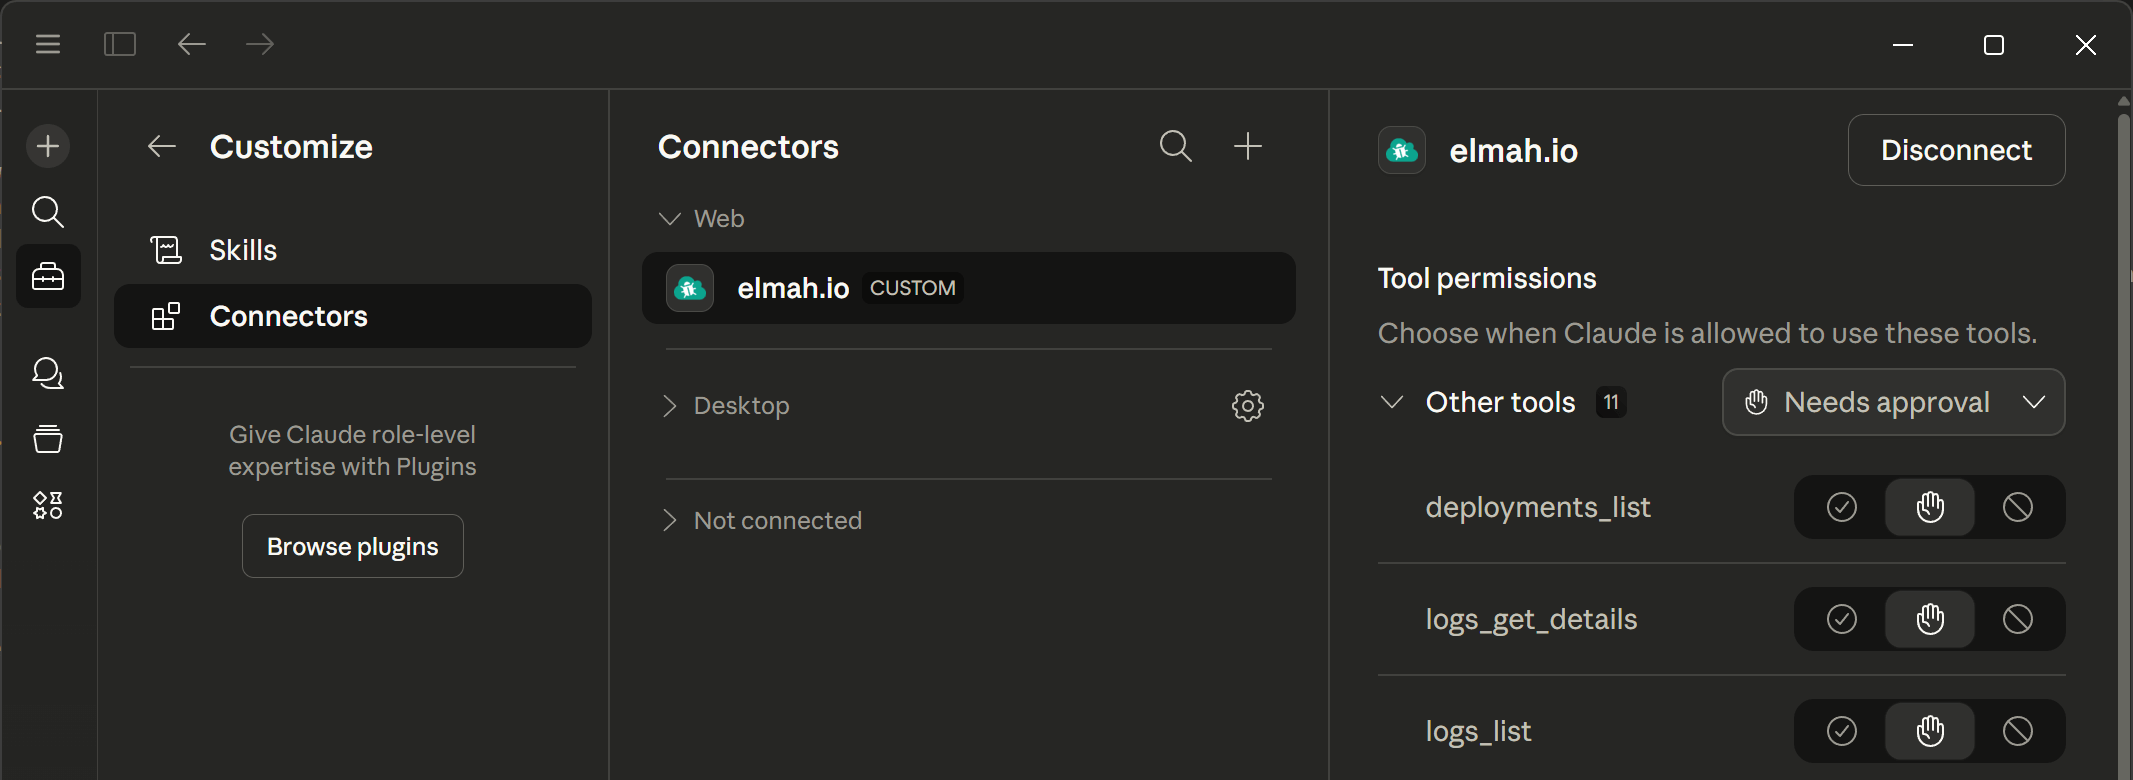Click the Connectors blocks icon
Viewport: 2133px width, 780px height.
166,316
